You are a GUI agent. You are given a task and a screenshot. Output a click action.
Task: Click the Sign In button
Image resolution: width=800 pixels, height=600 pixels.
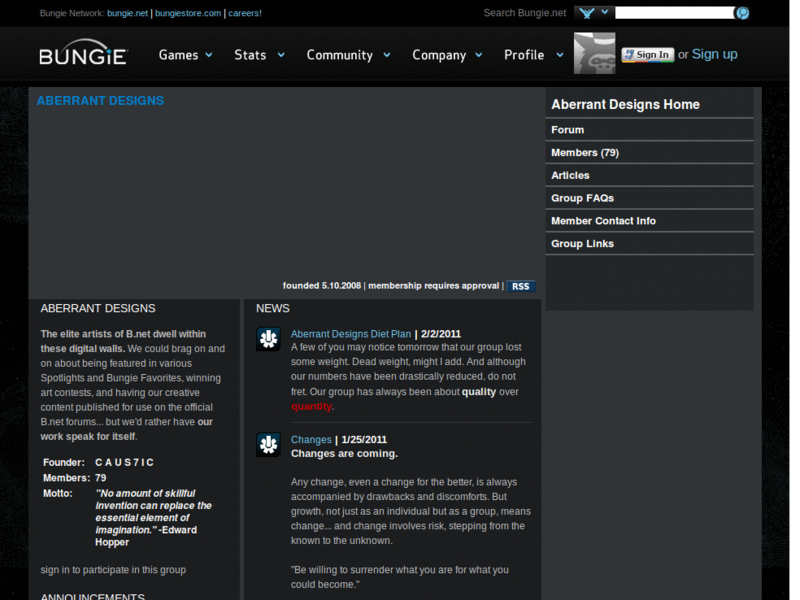[647, 55]
